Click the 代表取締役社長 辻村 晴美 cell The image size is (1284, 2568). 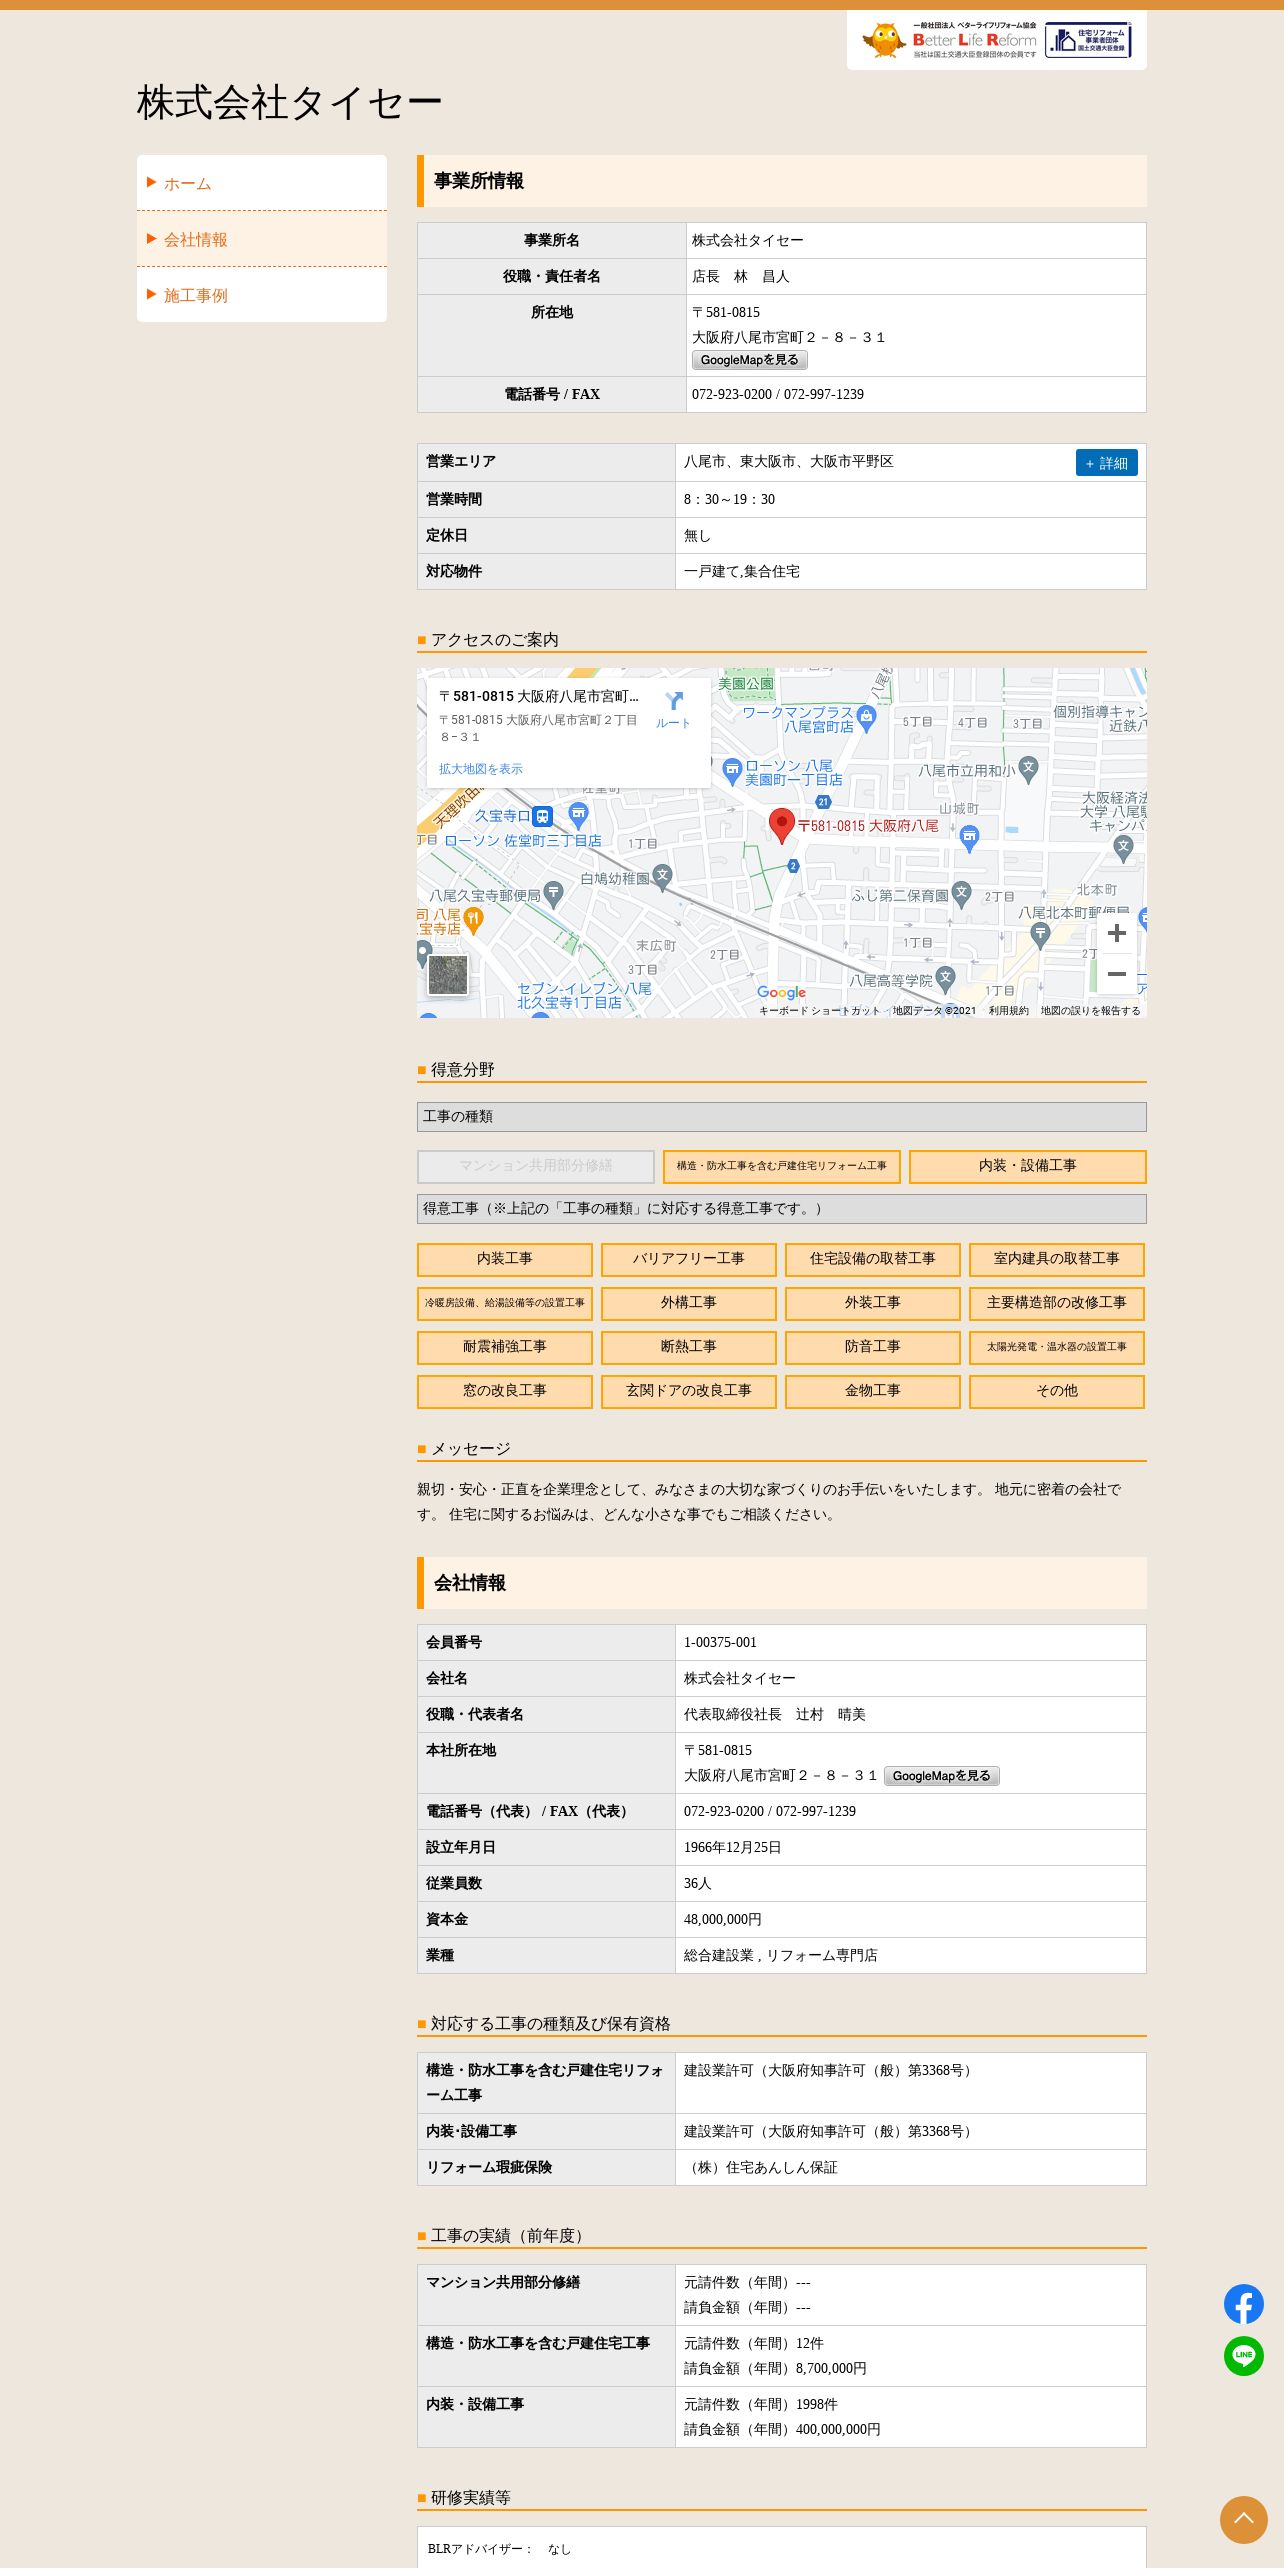[x=911, y=1715]
